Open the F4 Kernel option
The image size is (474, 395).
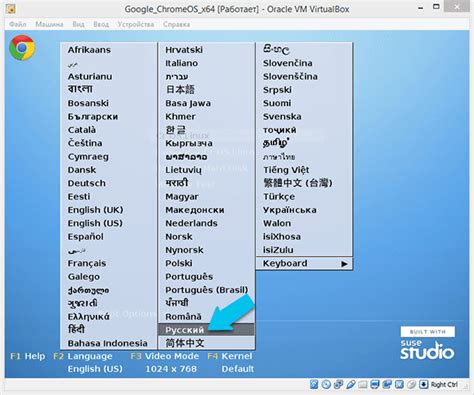230,356
